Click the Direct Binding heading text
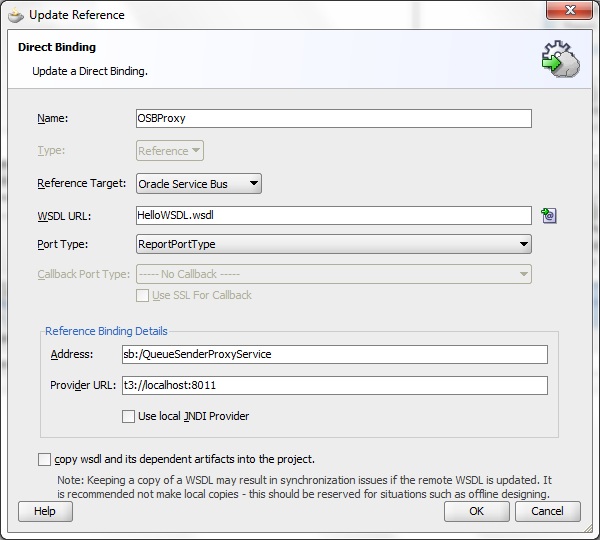The width and height of the screenshot is (600, 540). pyautogui.click(x=57, y=47)
